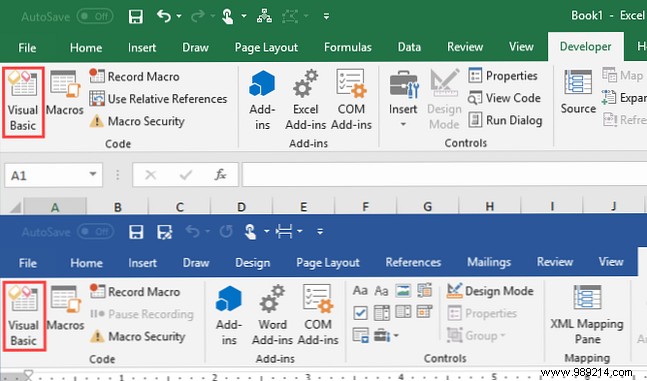Screen dimensions: 647x381
Task: Switch to Formulas tab in Excel
Action: point(347,47)
